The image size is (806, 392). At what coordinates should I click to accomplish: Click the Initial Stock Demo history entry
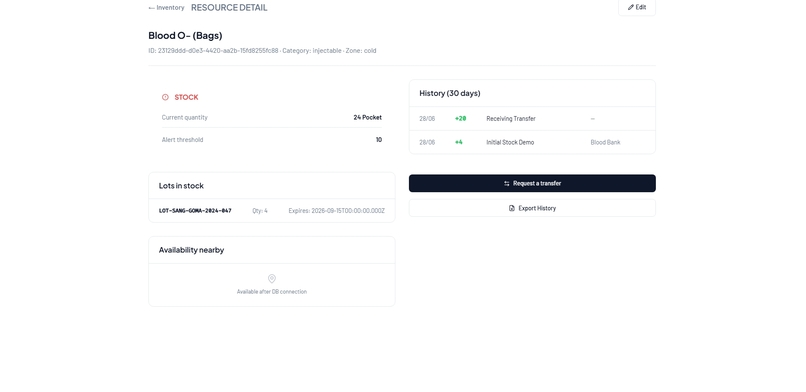[x=510, y=142]
